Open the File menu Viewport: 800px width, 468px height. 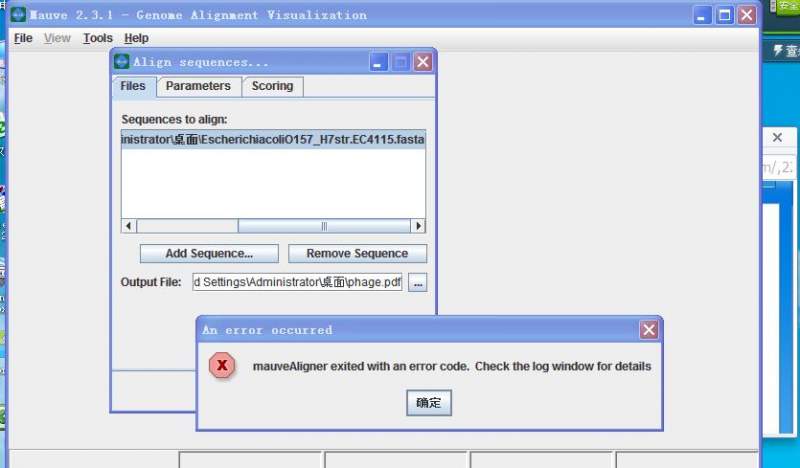[23, 38]
